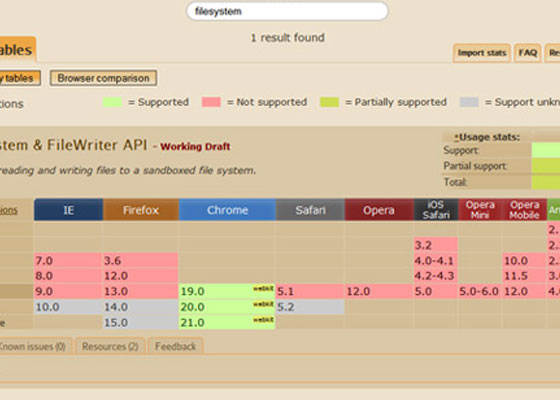Click the Safari column header

coord(310,210)
